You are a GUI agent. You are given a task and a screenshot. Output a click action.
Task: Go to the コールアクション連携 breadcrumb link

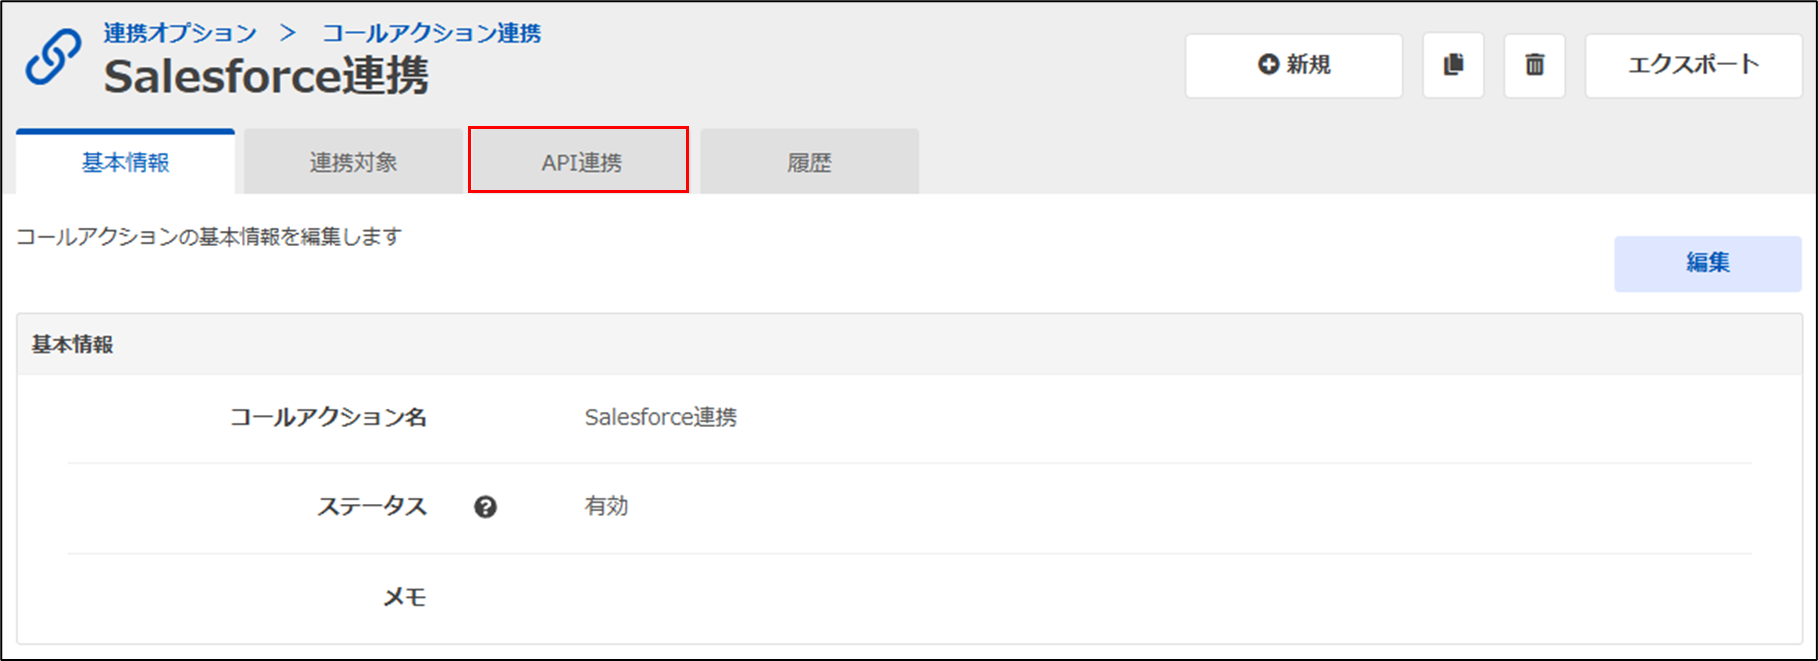431,33
